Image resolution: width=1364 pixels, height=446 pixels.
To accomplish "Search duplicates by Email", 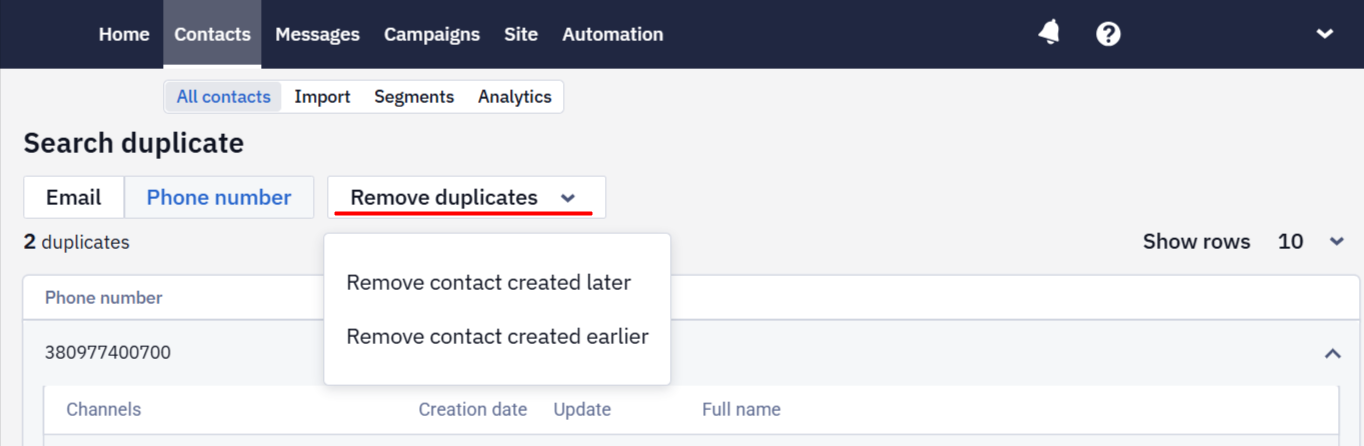I will point(74,197).
